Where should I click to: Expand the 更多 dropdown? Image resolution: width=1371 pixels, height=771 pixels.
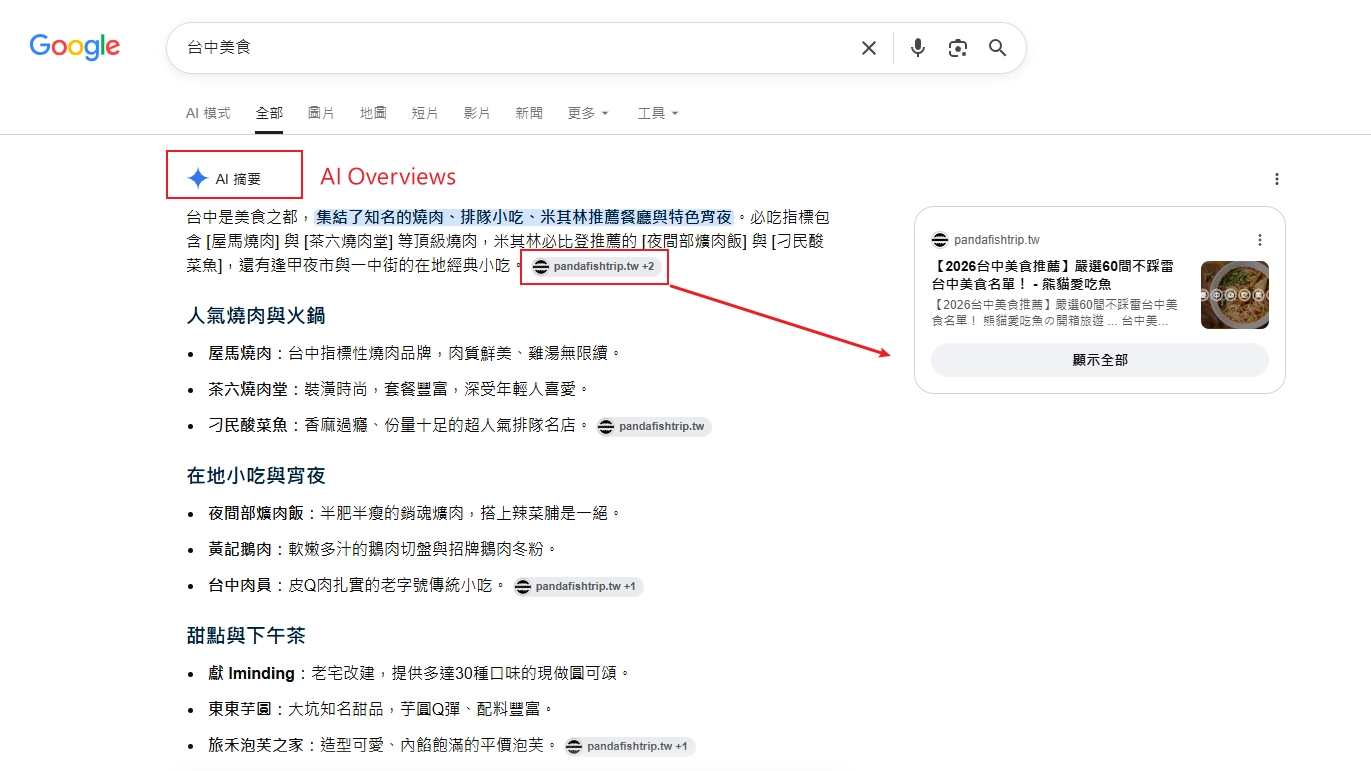[x=588, y=113]
